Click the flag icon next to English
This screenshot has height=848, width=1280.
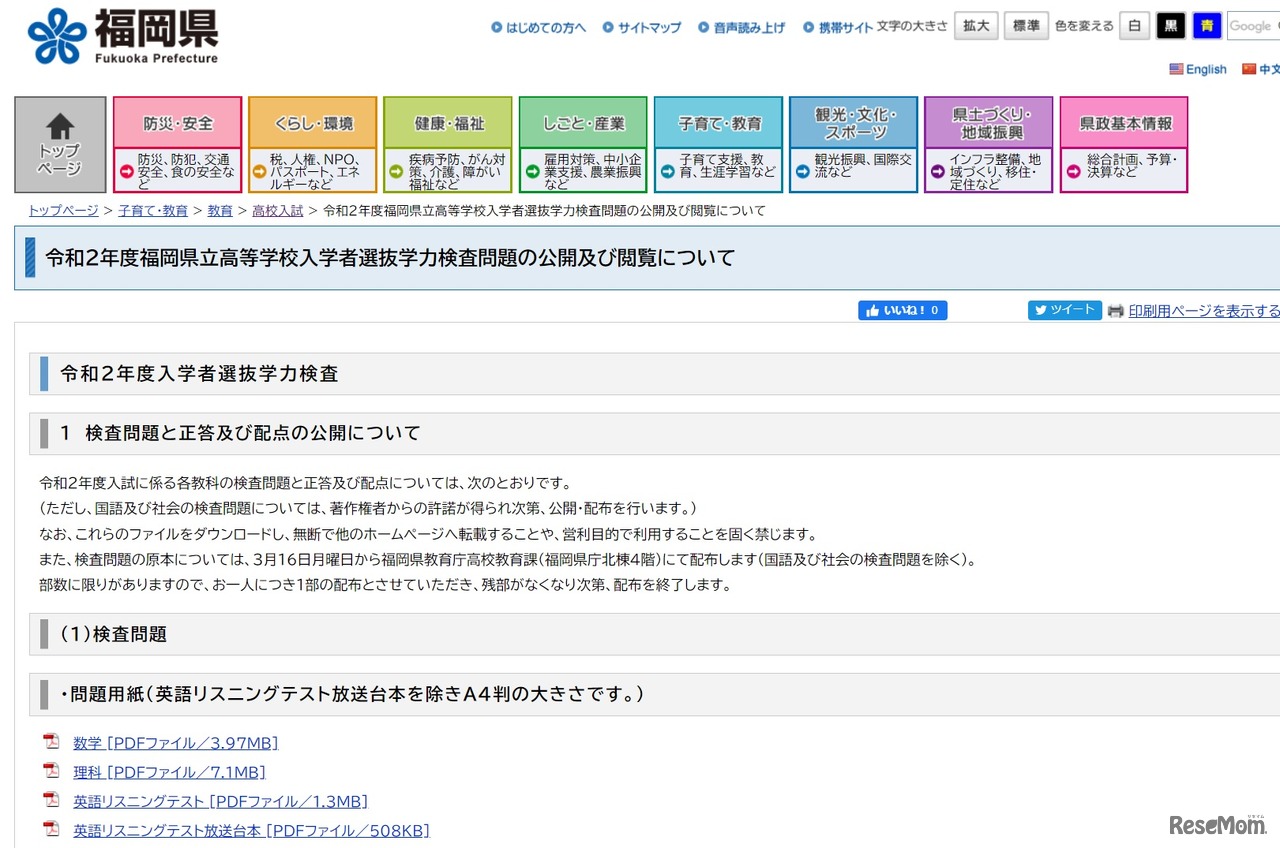1175,68
